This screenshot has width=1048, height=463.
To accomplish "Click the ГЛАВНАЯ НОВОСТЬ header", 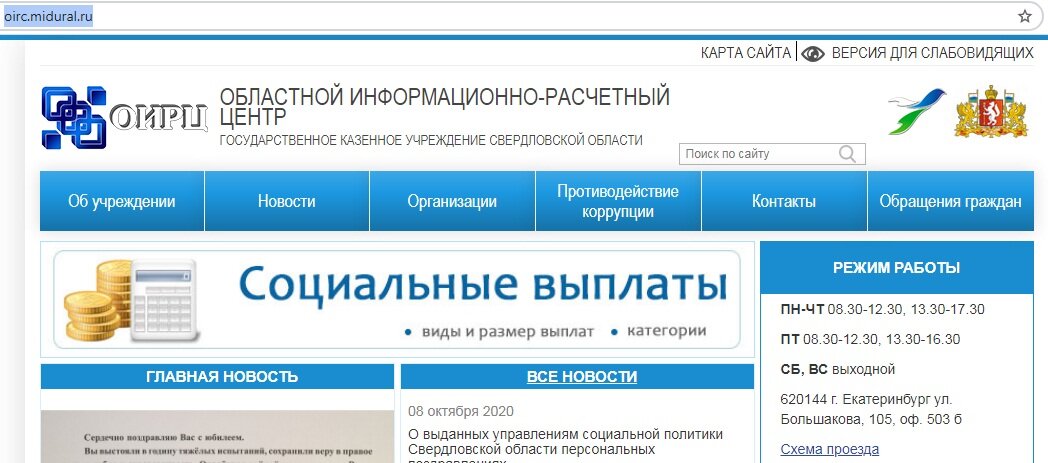I will [x=217, y=376].
